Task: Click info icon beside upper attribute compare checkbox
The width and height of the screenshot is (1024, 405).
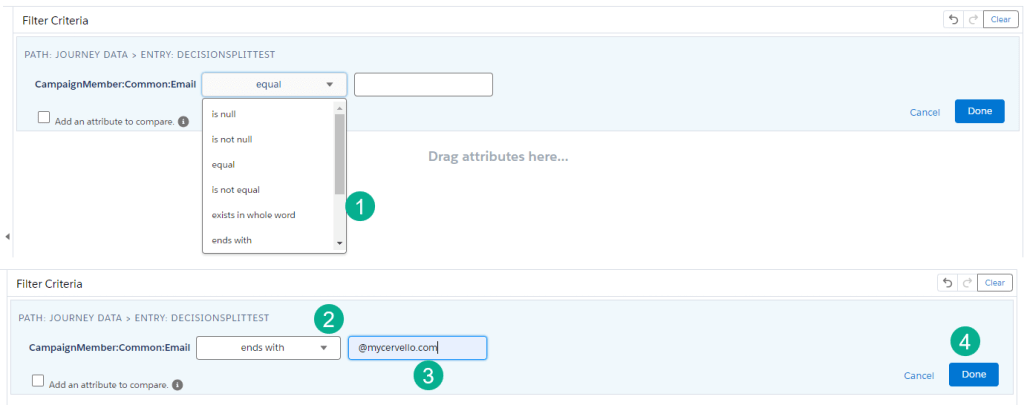Action: 183,121
